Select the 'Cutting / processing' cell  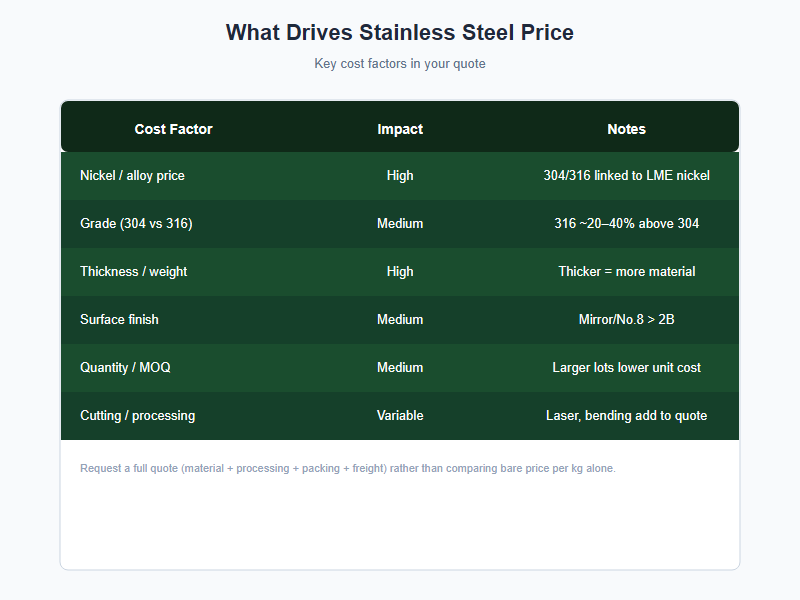[138, 415]
